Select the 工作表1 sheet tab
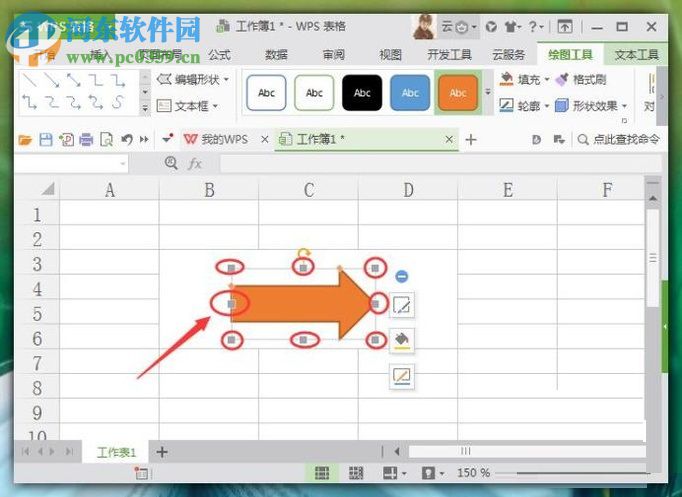 pos(116,452)
